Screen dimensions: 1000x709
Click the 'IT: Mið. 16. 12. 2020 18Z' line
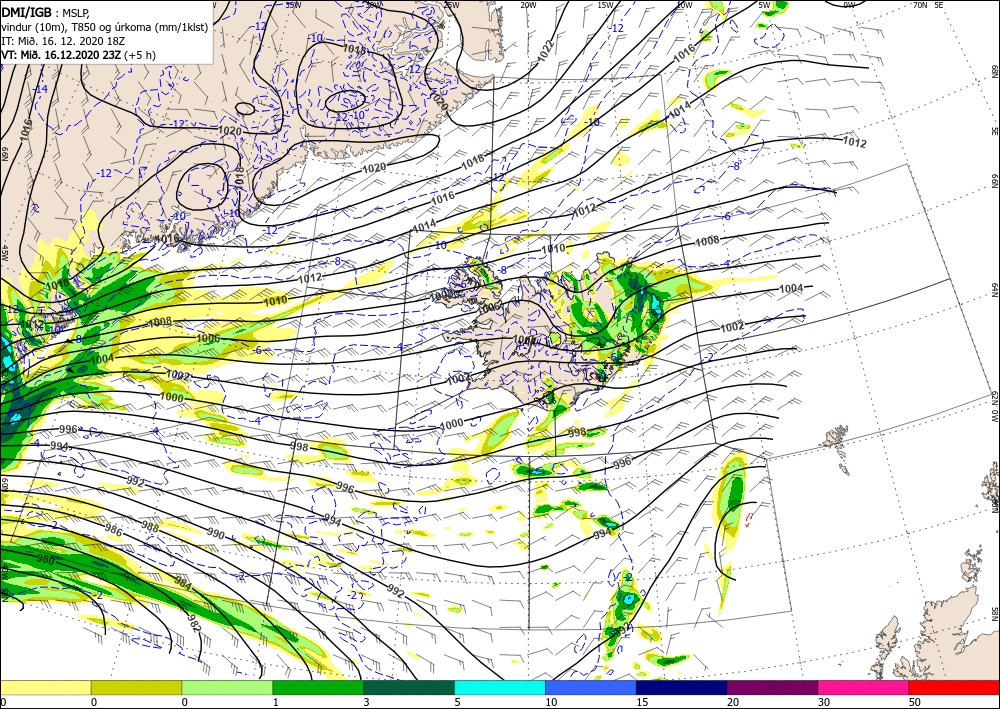pos(63,41)
